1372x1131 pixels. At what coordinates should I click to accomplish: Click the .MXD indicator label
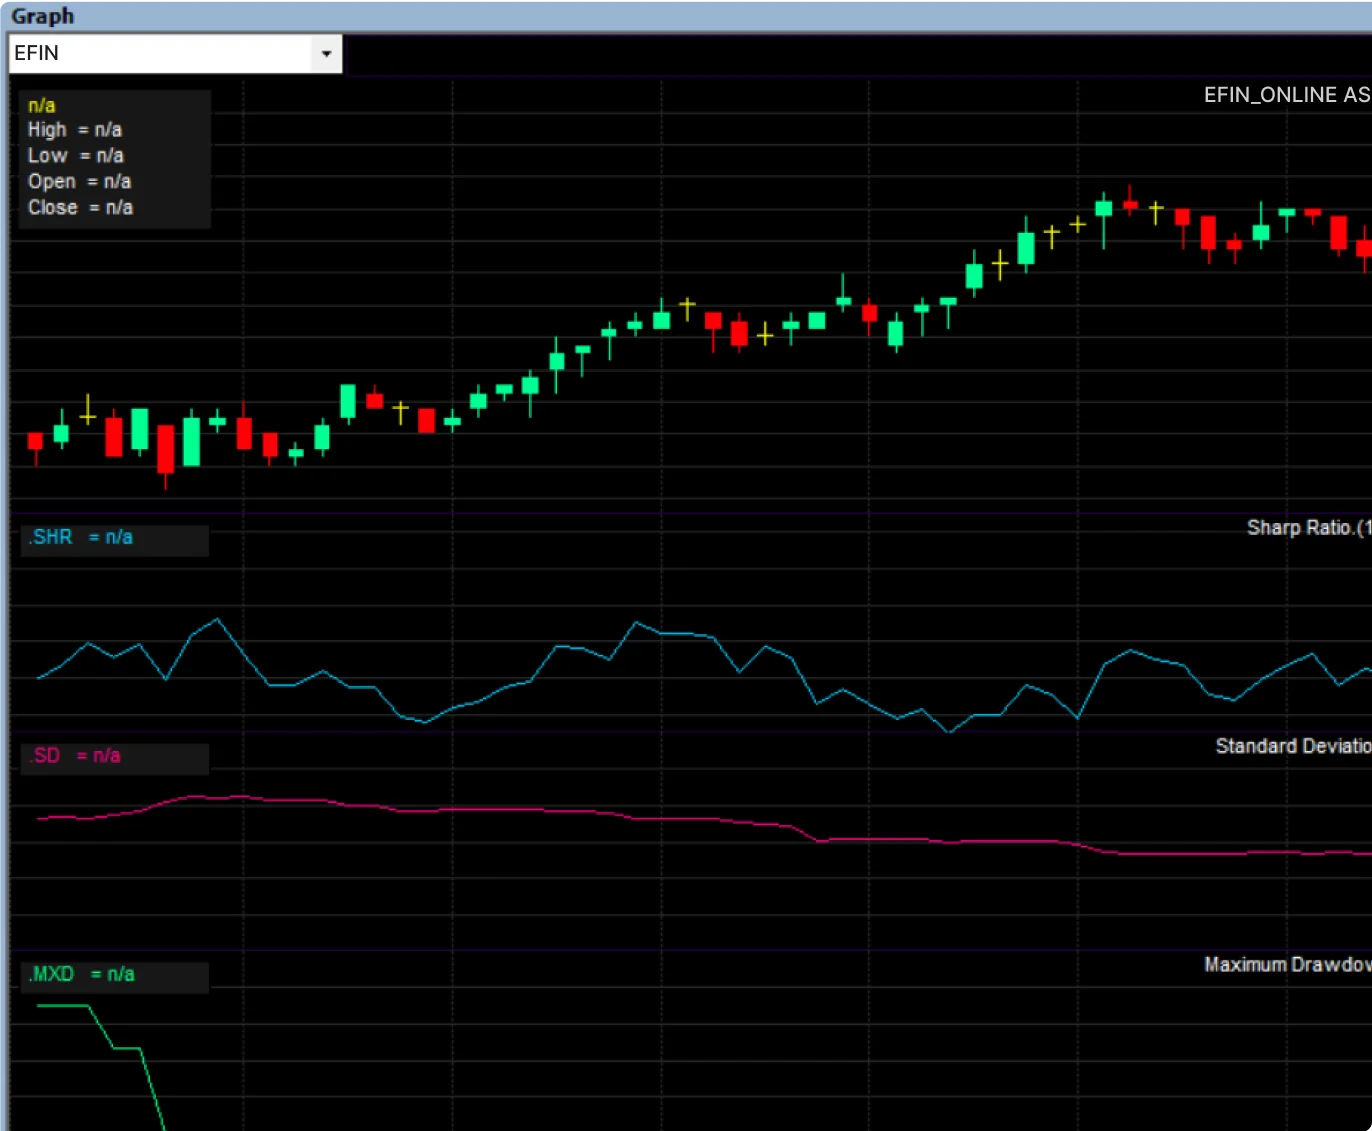coord(81,974)
